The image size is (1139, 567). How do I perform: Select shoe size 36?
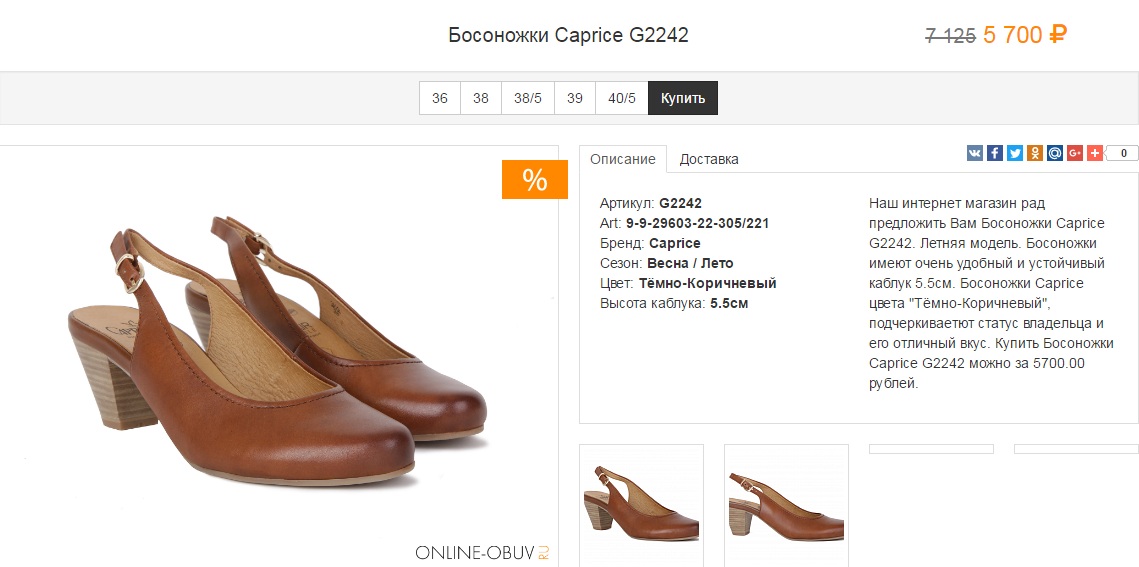pos(440,98)
